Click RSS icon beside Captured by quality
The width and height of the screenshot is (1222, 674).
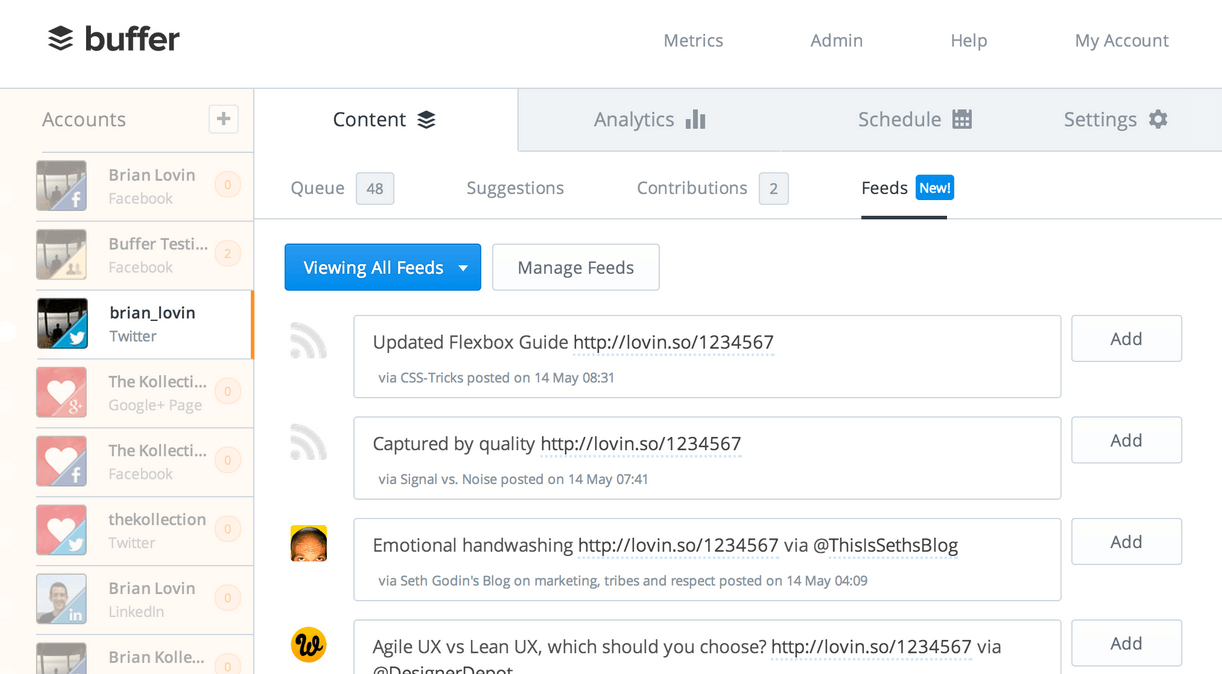point(308,442)
